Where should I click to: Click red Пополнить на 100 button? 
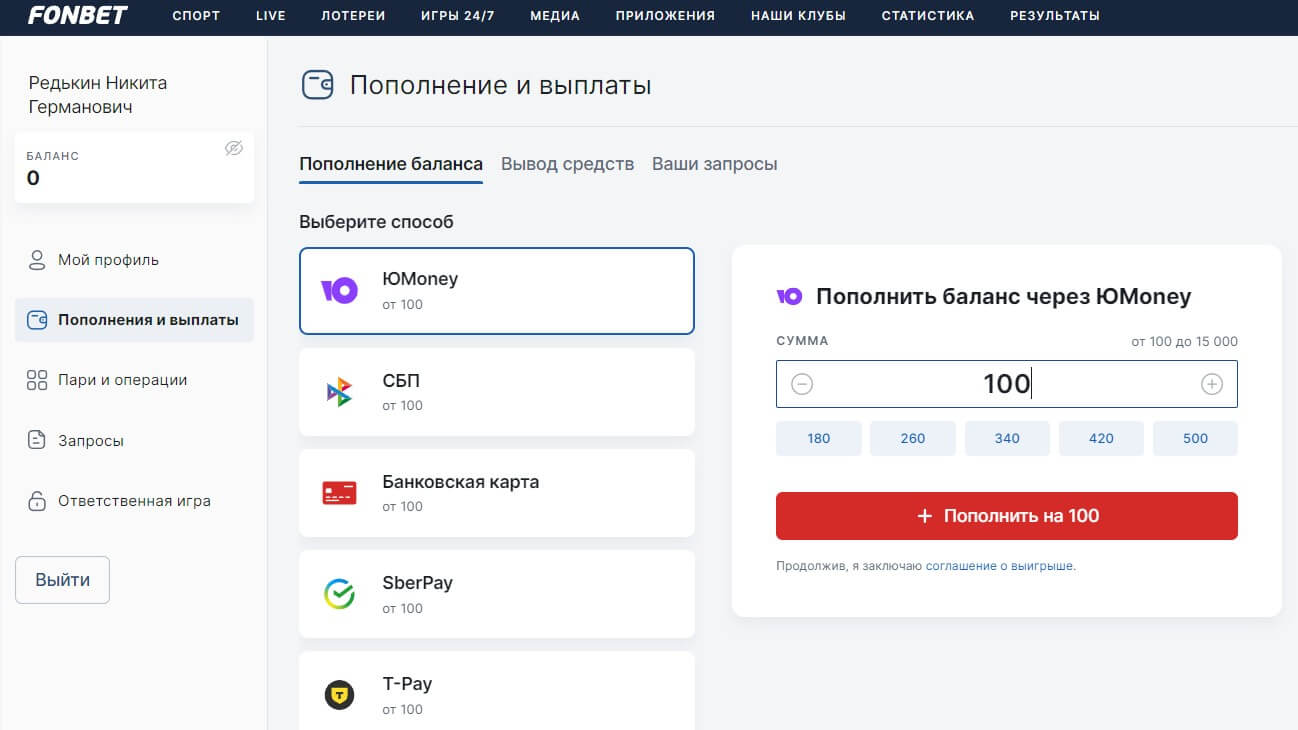(x=1007, y=516)
